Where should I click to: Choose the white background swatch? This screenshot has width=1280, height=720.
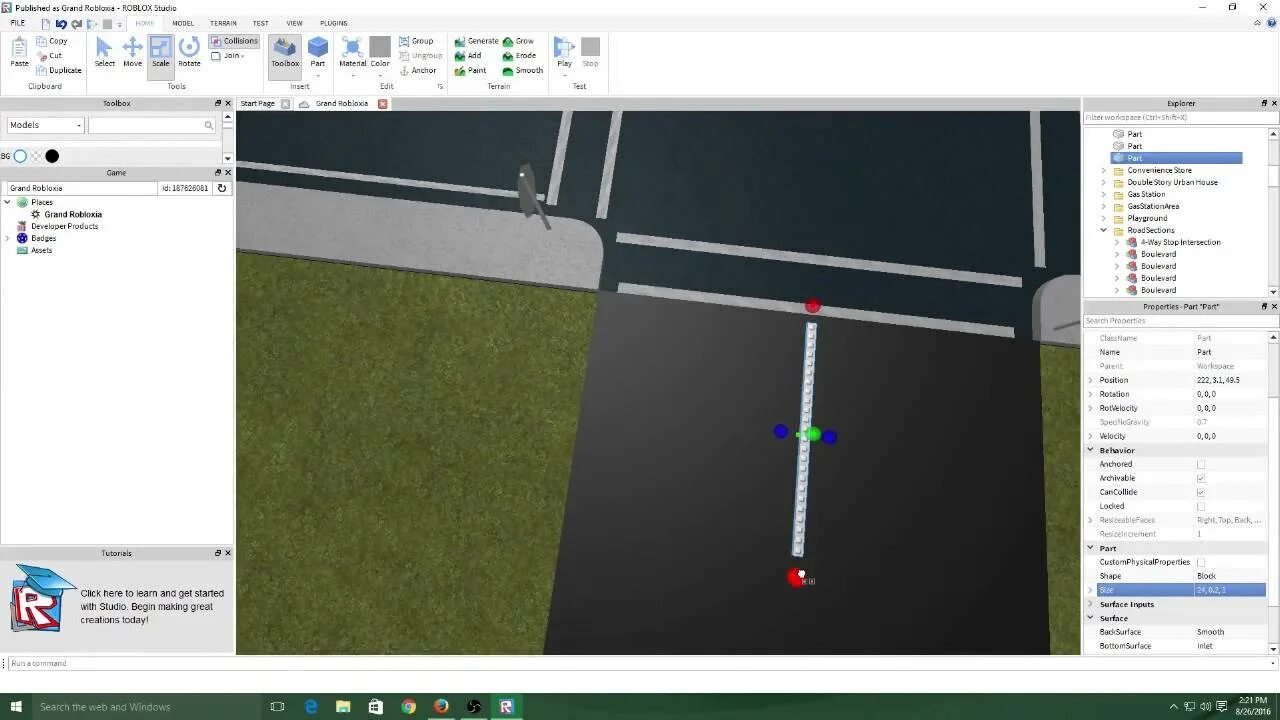pyautogui.click(x=20, y=156)
